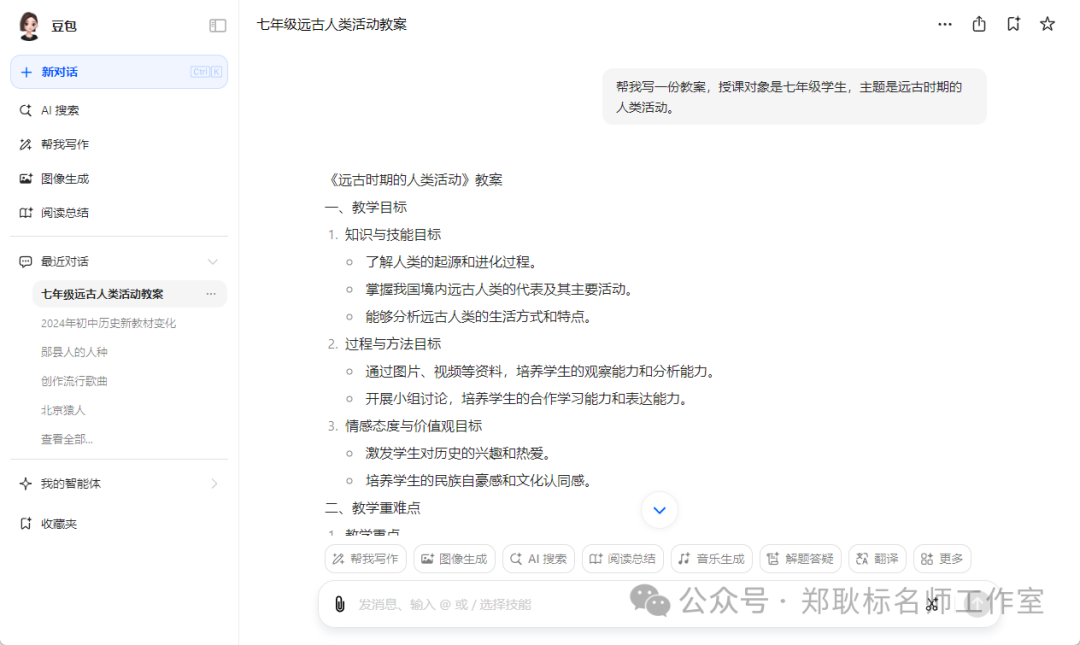Select the 图像生成 skill chip

(454, 559)
